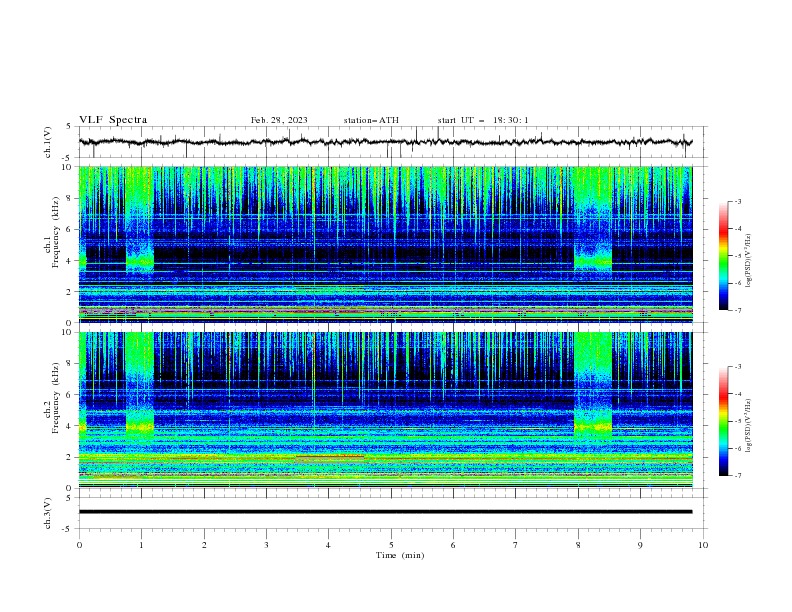Screen dimensions: 792x612
Task: Select the date text "Feb. 28, 2023"
Action: (279, 120)
